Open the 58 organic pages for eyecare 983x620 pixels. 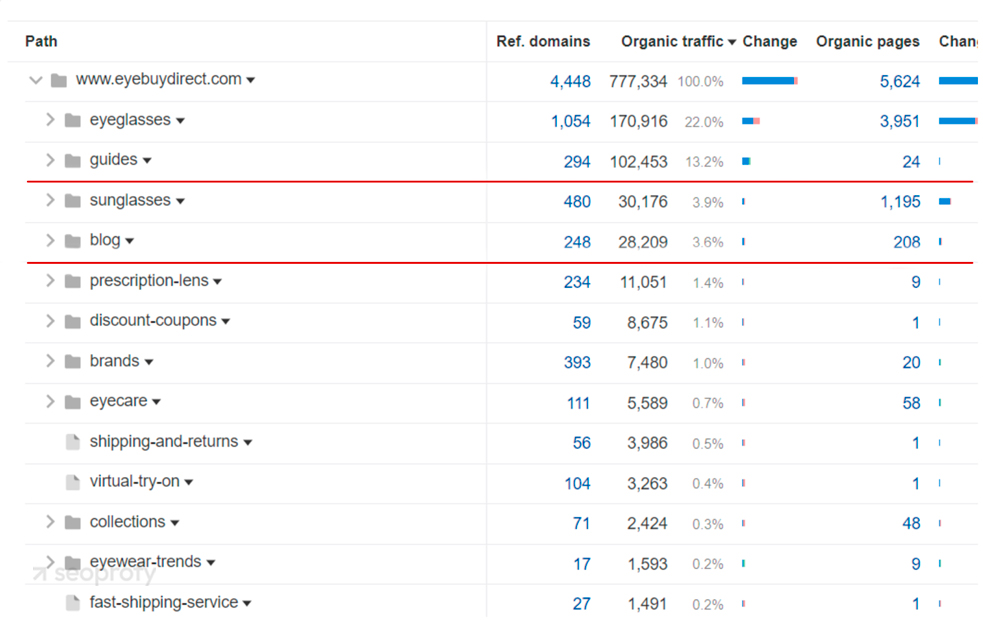click(911, 403)
